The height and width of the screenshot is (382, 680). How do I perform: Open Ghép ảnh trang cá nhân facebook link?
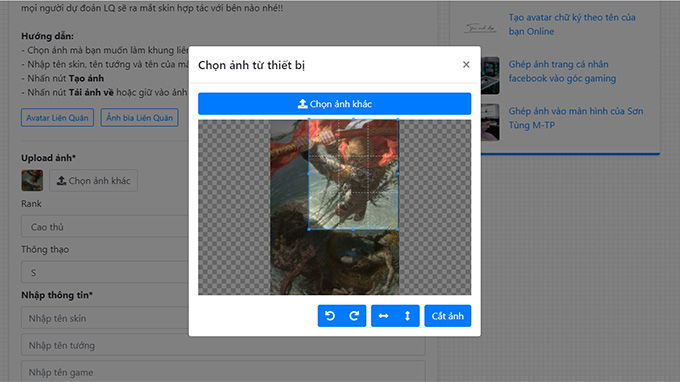point(562,71)
